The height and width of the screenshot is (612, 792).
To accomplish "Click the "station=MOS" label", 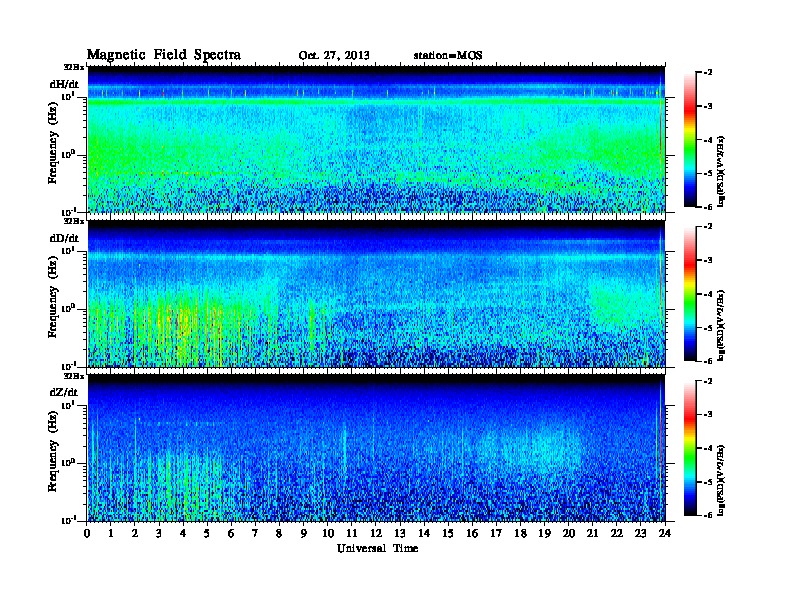I will [448, 56].
